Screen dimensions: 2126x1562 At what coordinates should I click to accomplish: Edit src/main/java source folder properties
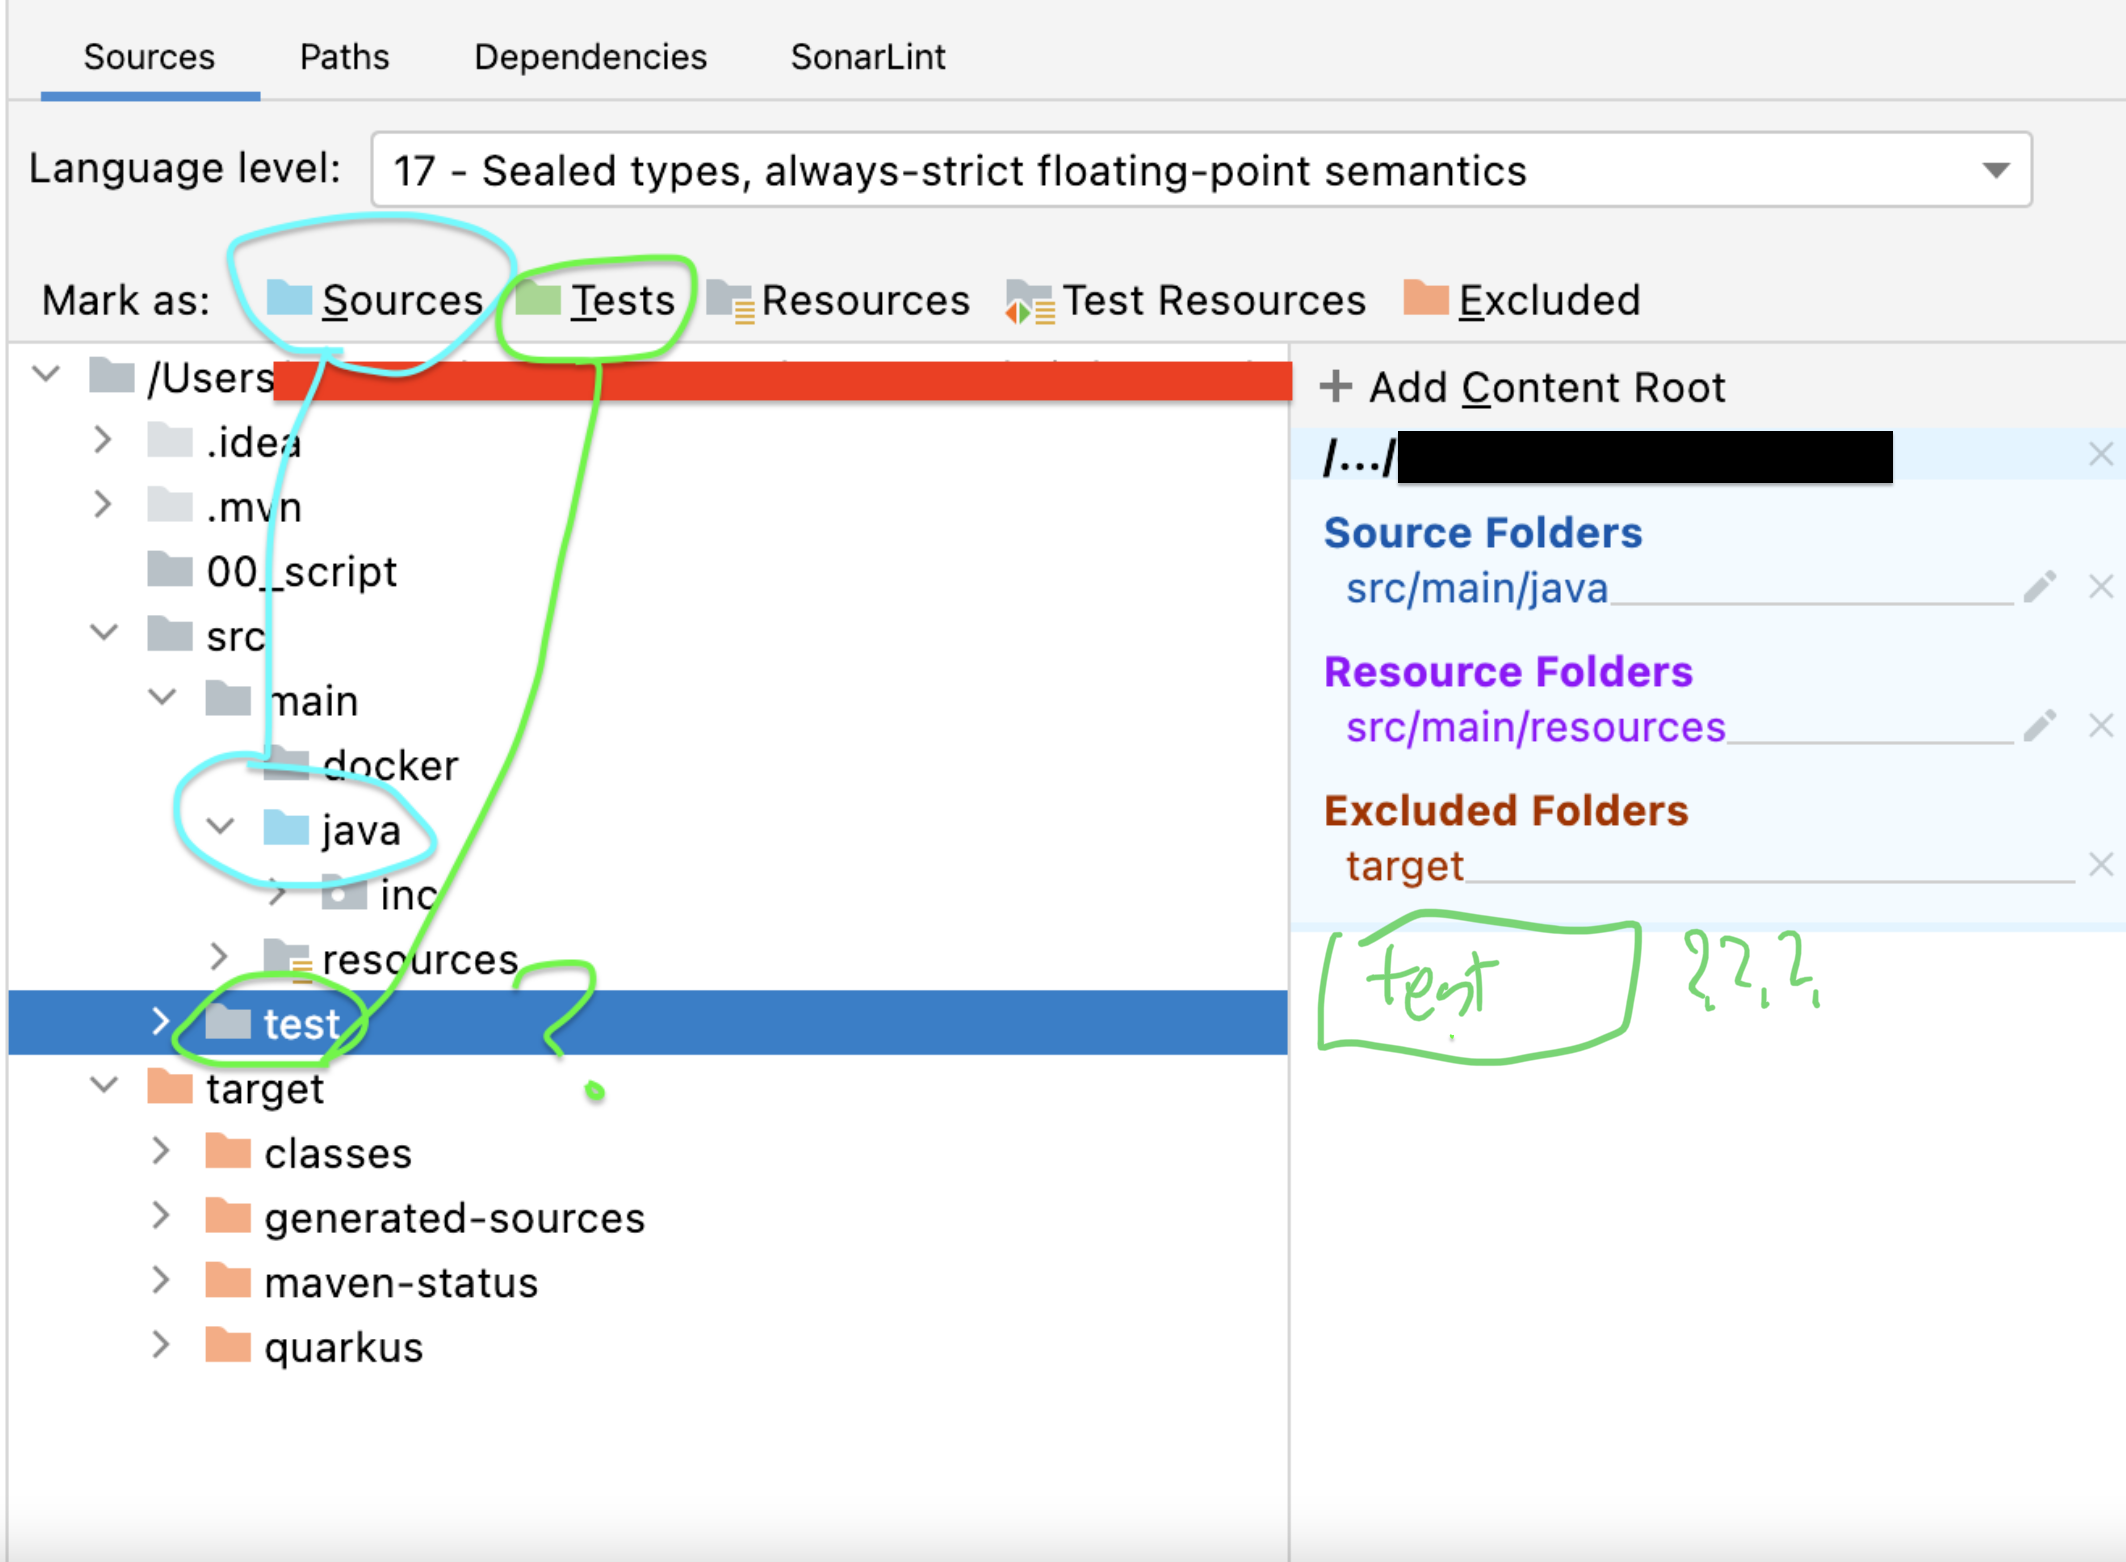click(x=2039, y=587)
